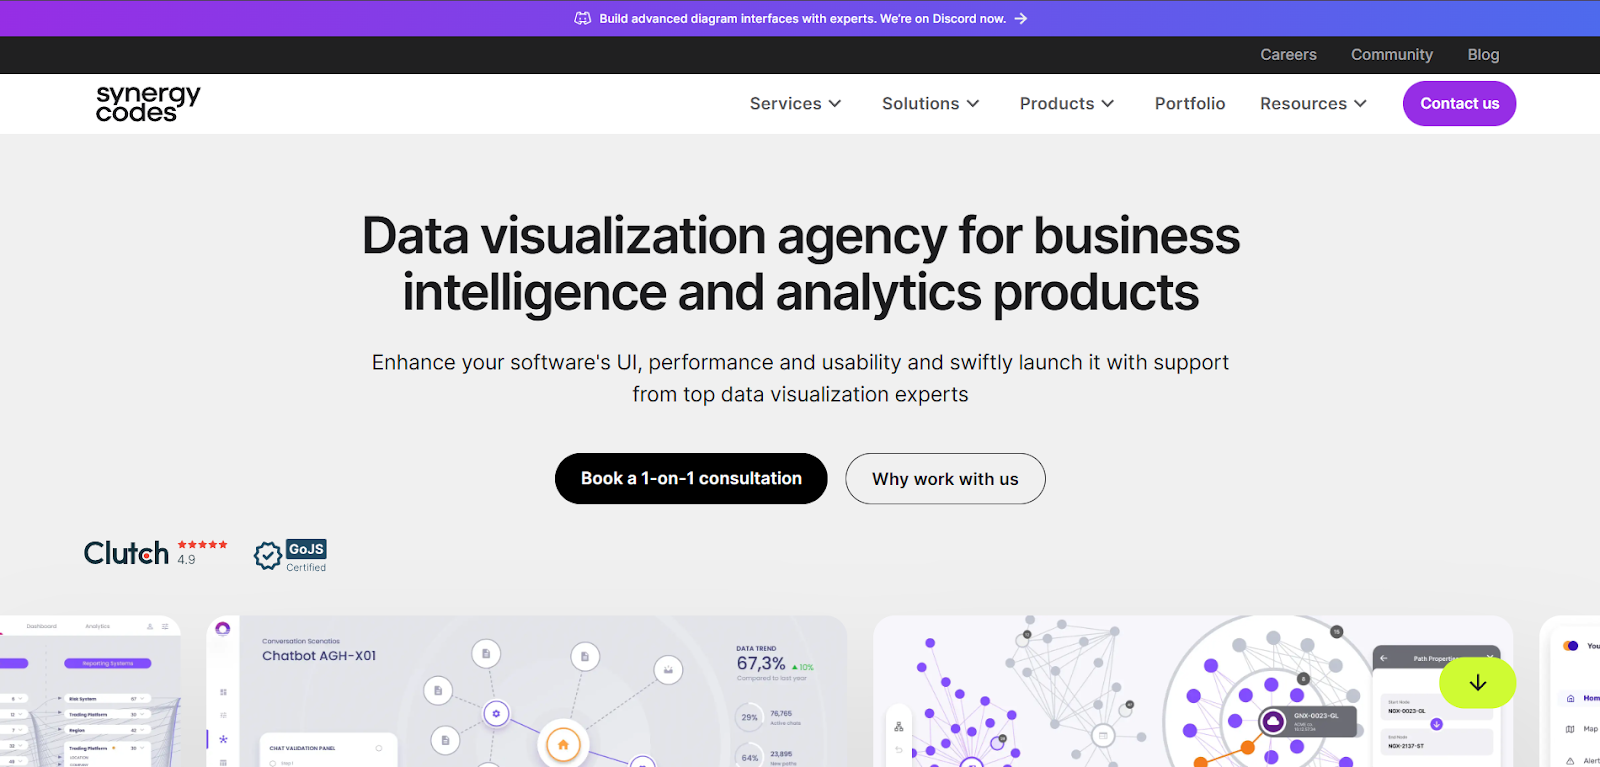Click the Synergy Codes logo
1600x767 pixels.
[x=148, y=103]
